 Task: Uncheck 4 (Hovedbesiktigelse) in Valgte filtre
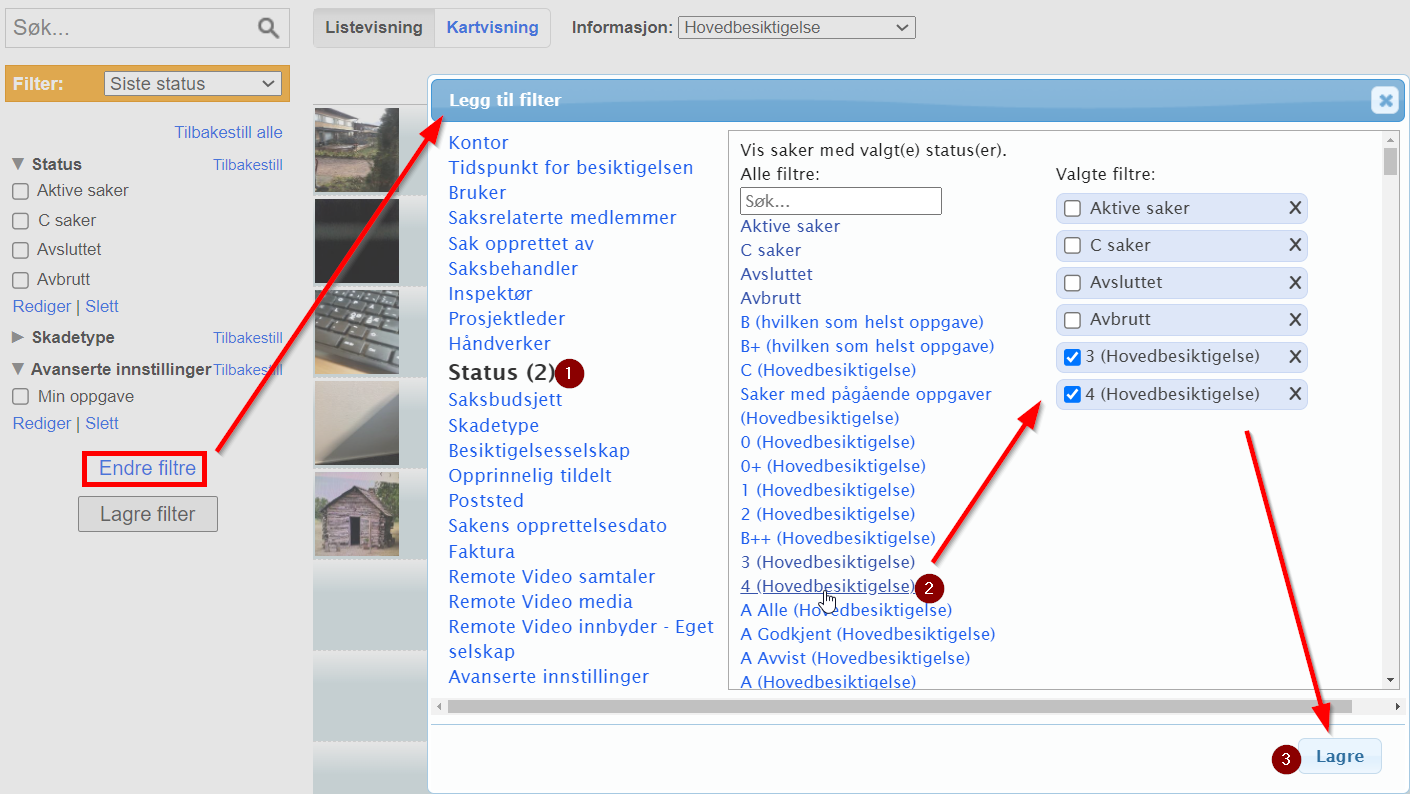[1072, 394]
